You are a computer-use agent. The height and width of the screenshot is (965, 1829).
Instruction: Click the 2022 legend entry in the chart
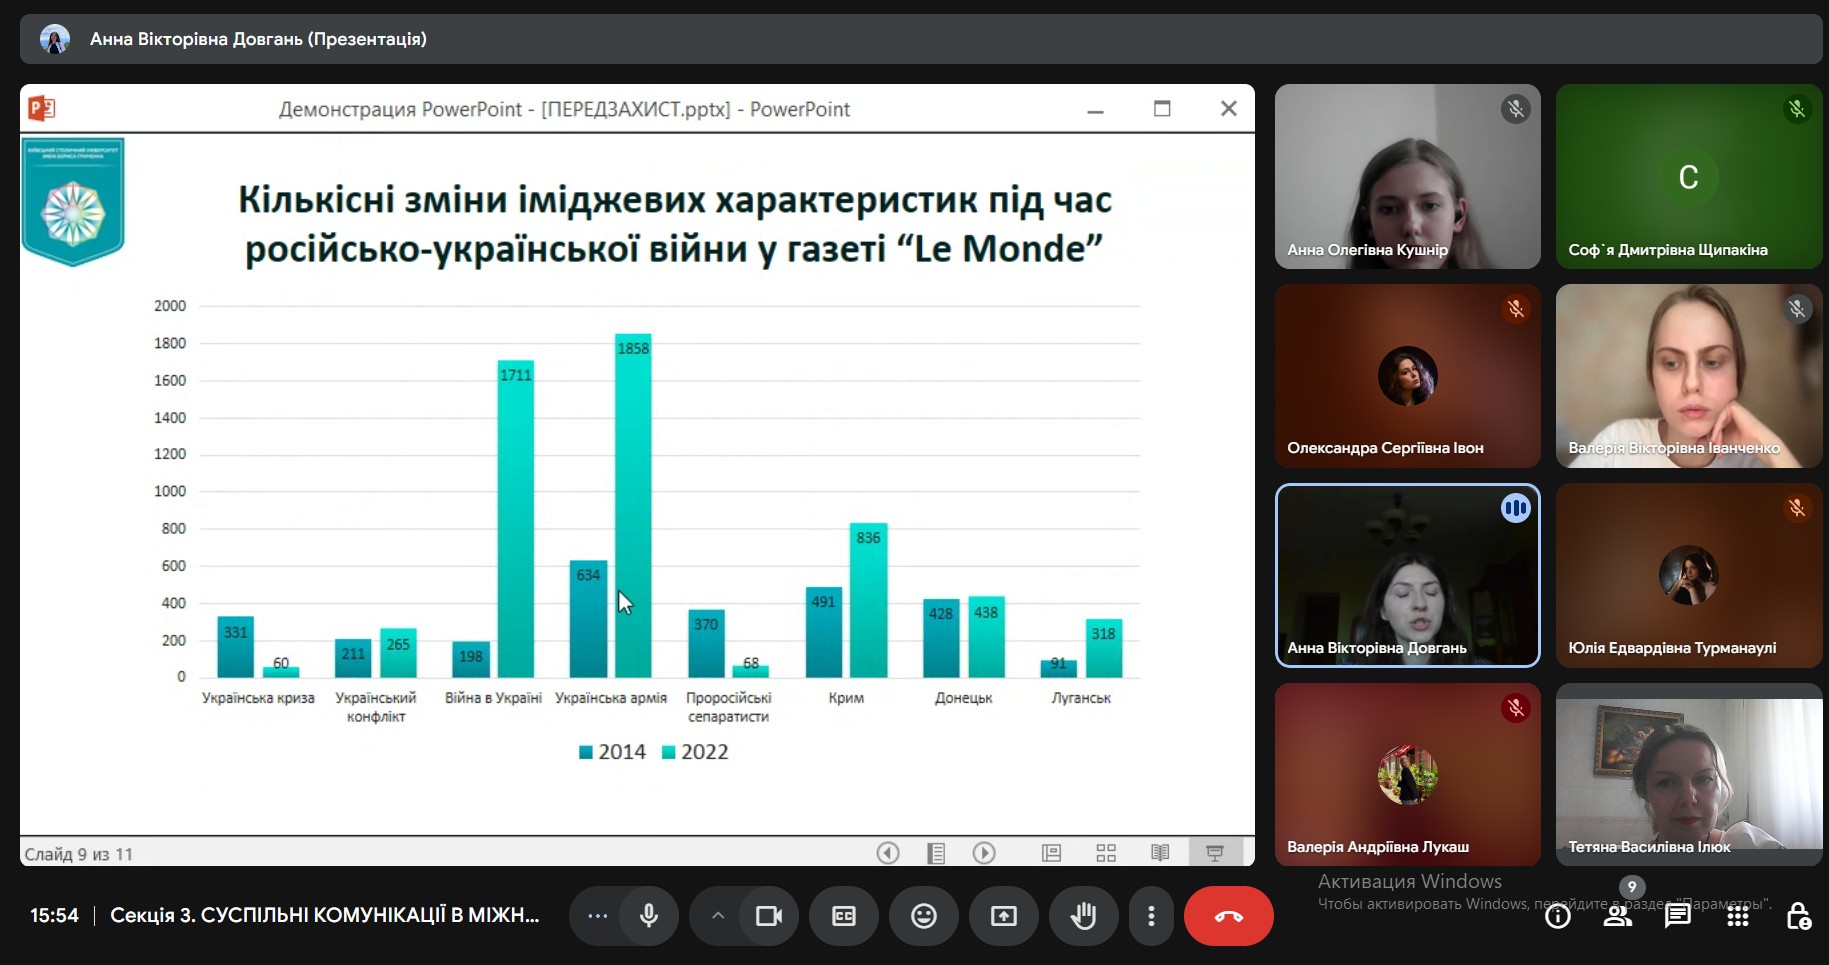coord(696,752)
